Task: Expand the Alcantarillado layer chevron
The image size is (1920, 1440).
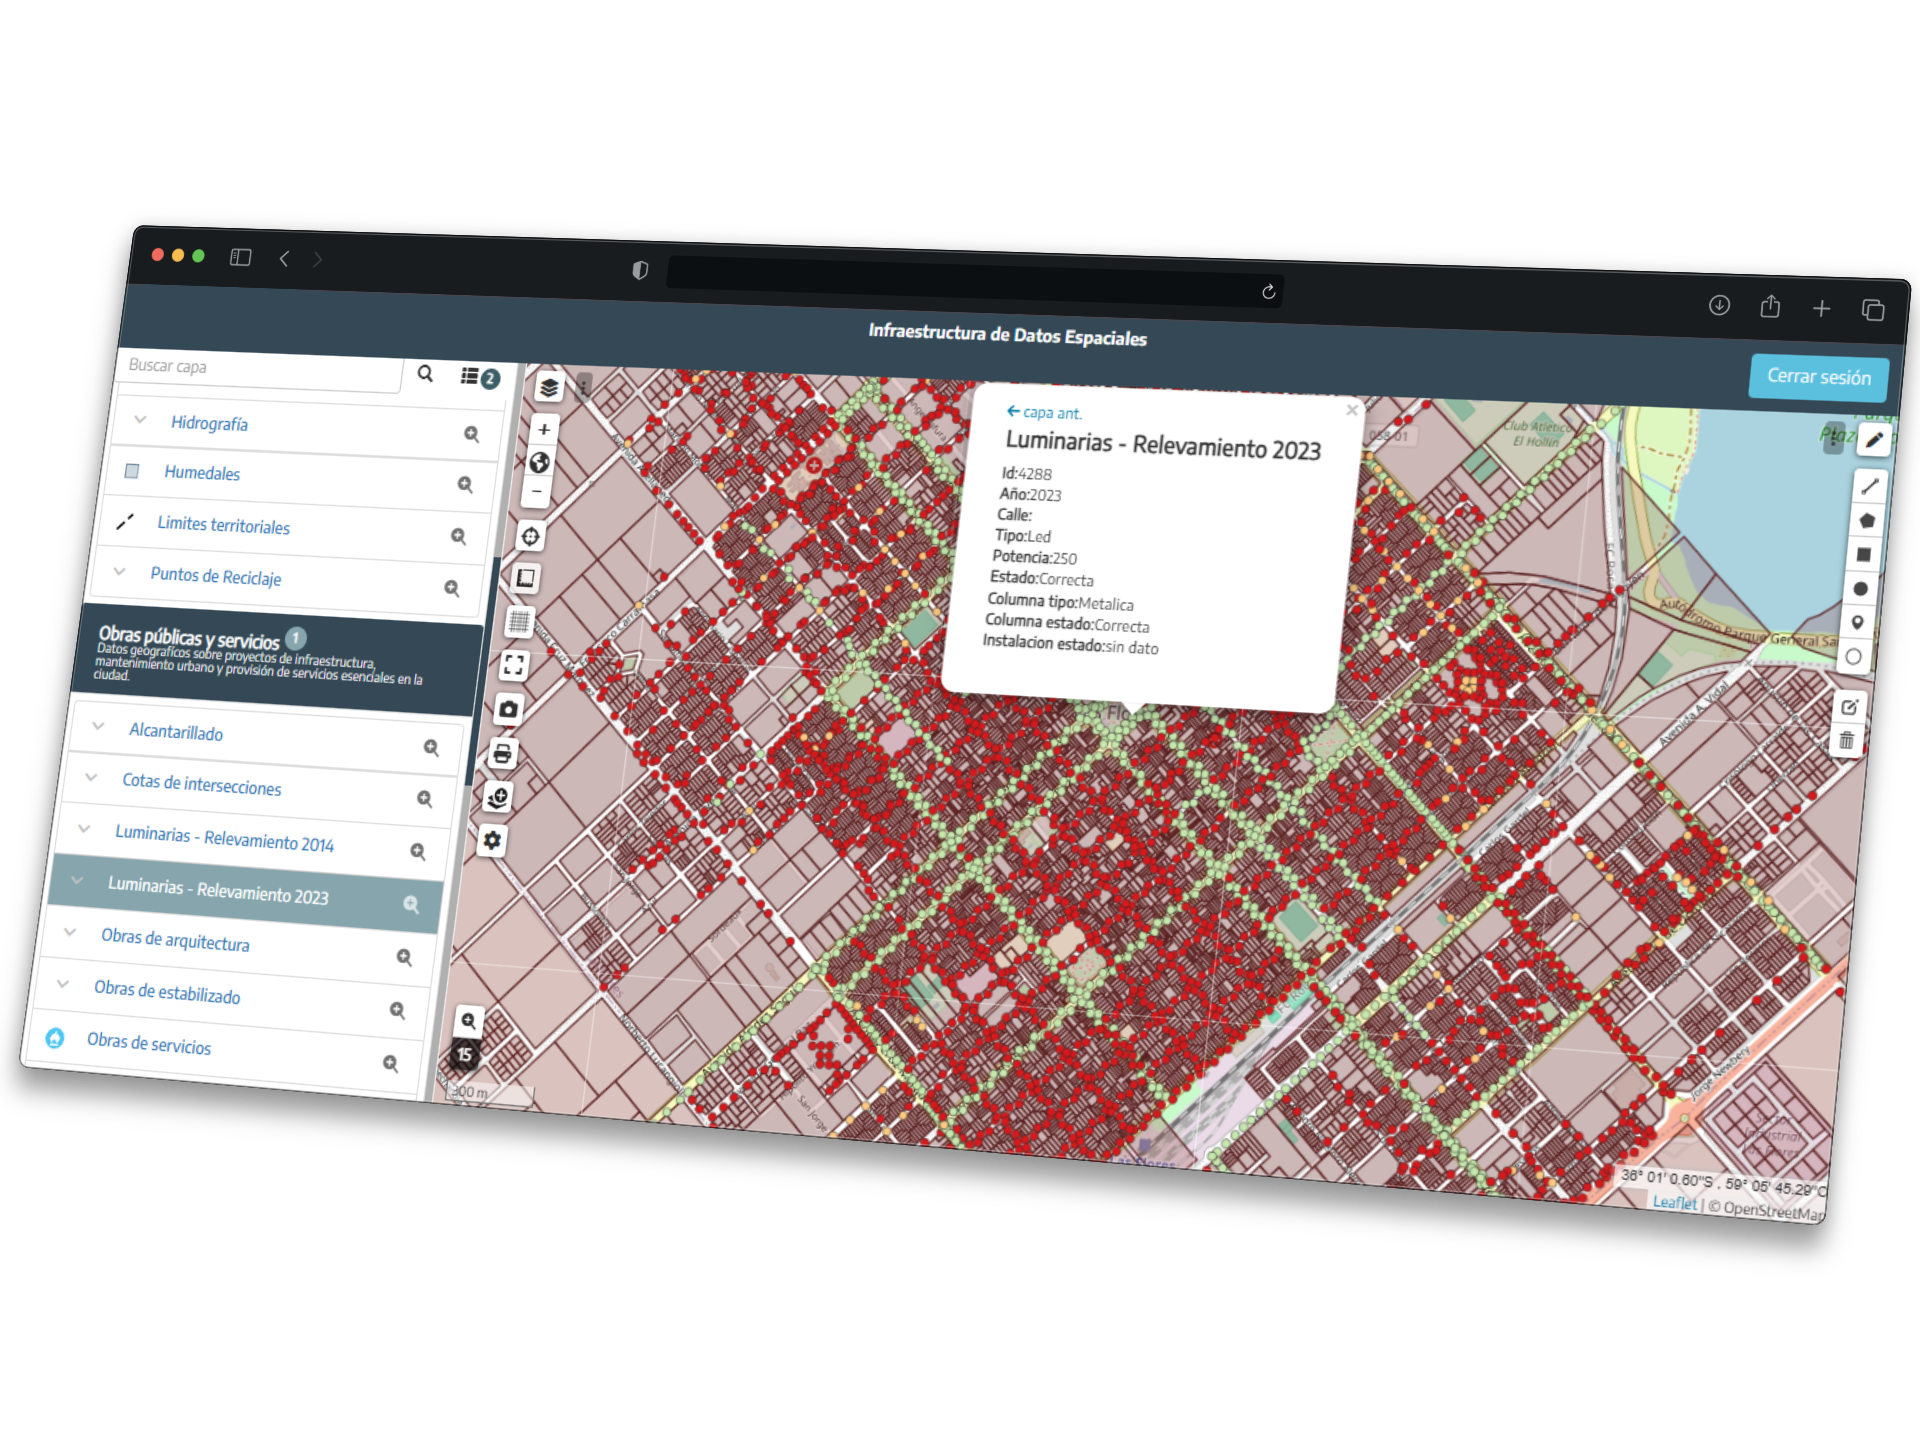Action: (98, 726)
